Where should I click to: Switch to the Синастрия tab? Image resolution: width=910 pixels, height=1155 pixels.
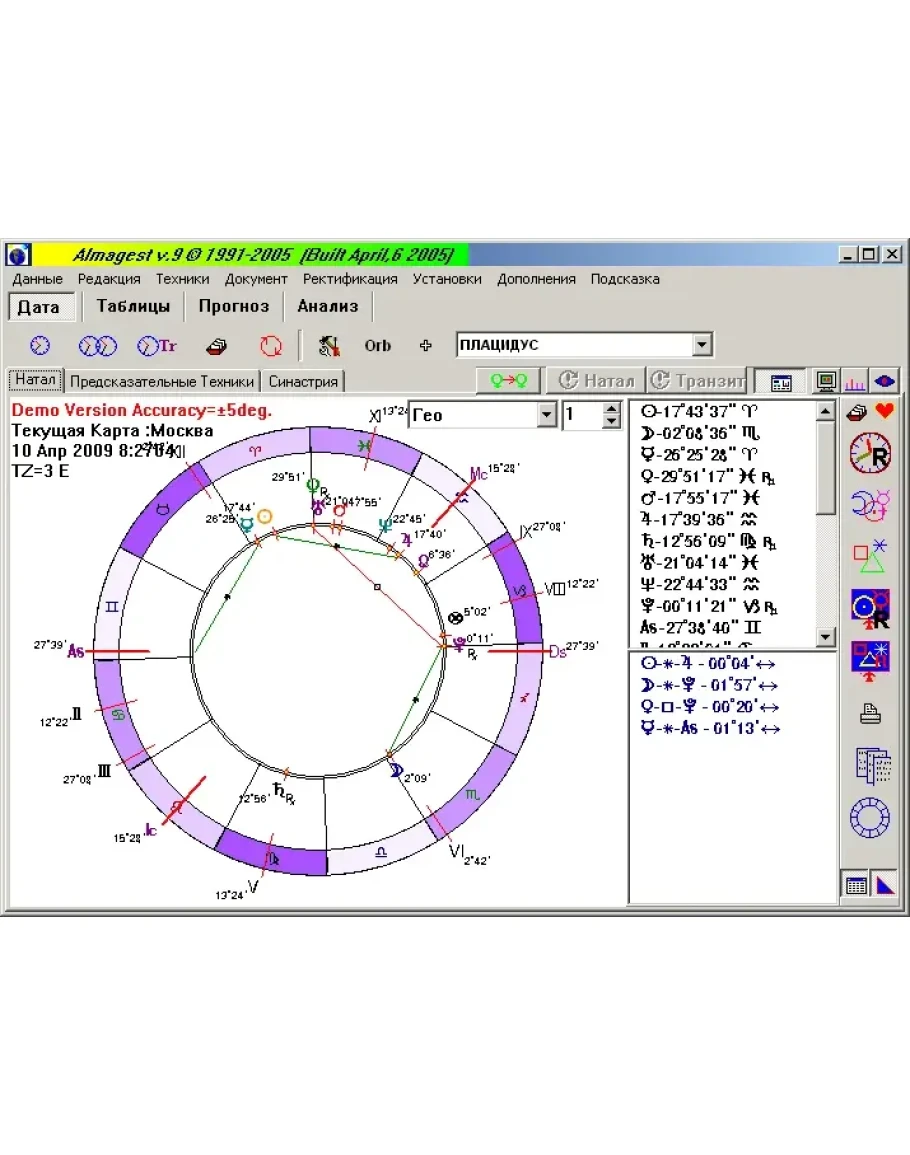(304, 381)
